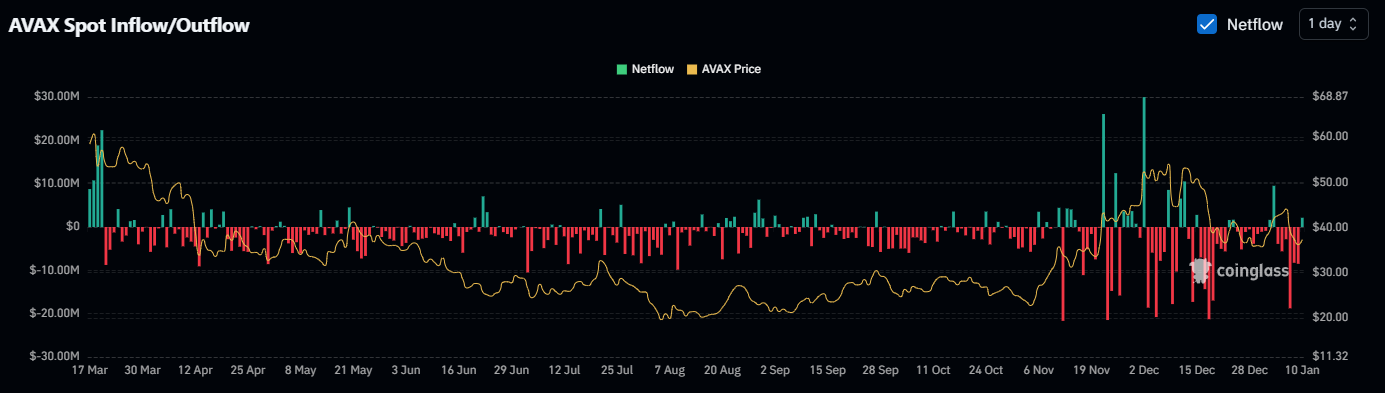Click the 7 Aug date label
The height and width of the screenshot is (393, 1385).
[669, 370]
